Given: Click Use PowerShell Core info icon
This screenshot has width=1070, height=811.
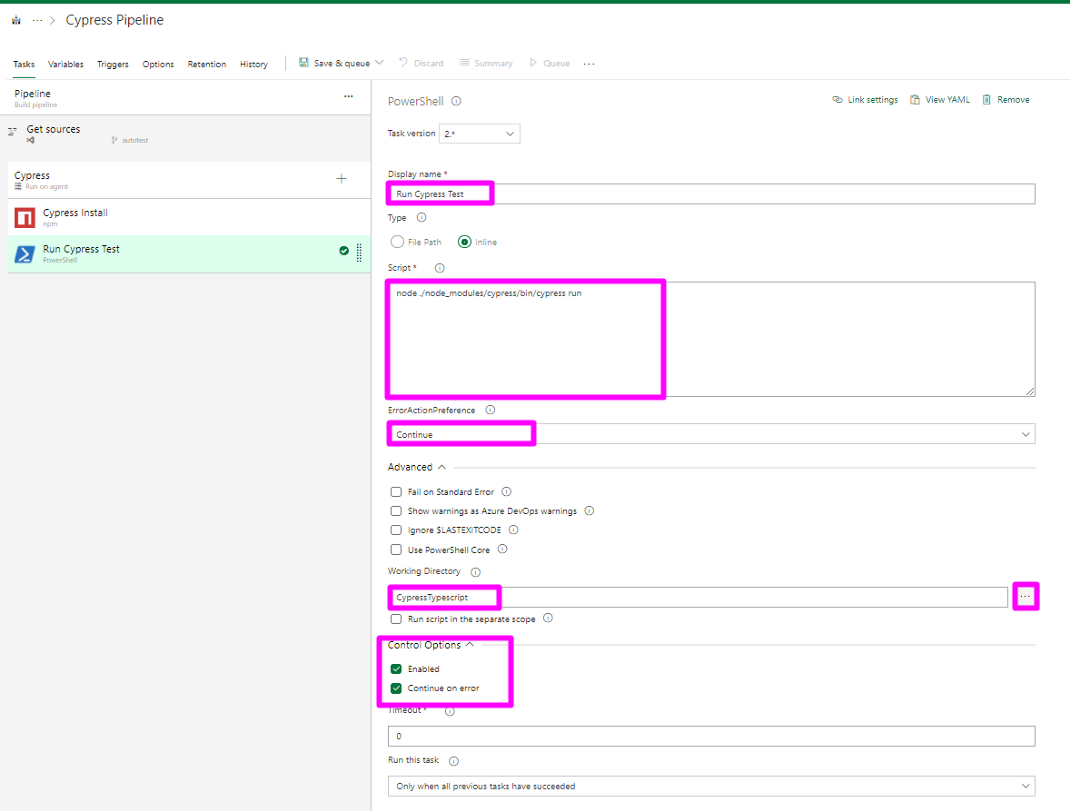Looking at the screenshot, I should pos(502,549).
